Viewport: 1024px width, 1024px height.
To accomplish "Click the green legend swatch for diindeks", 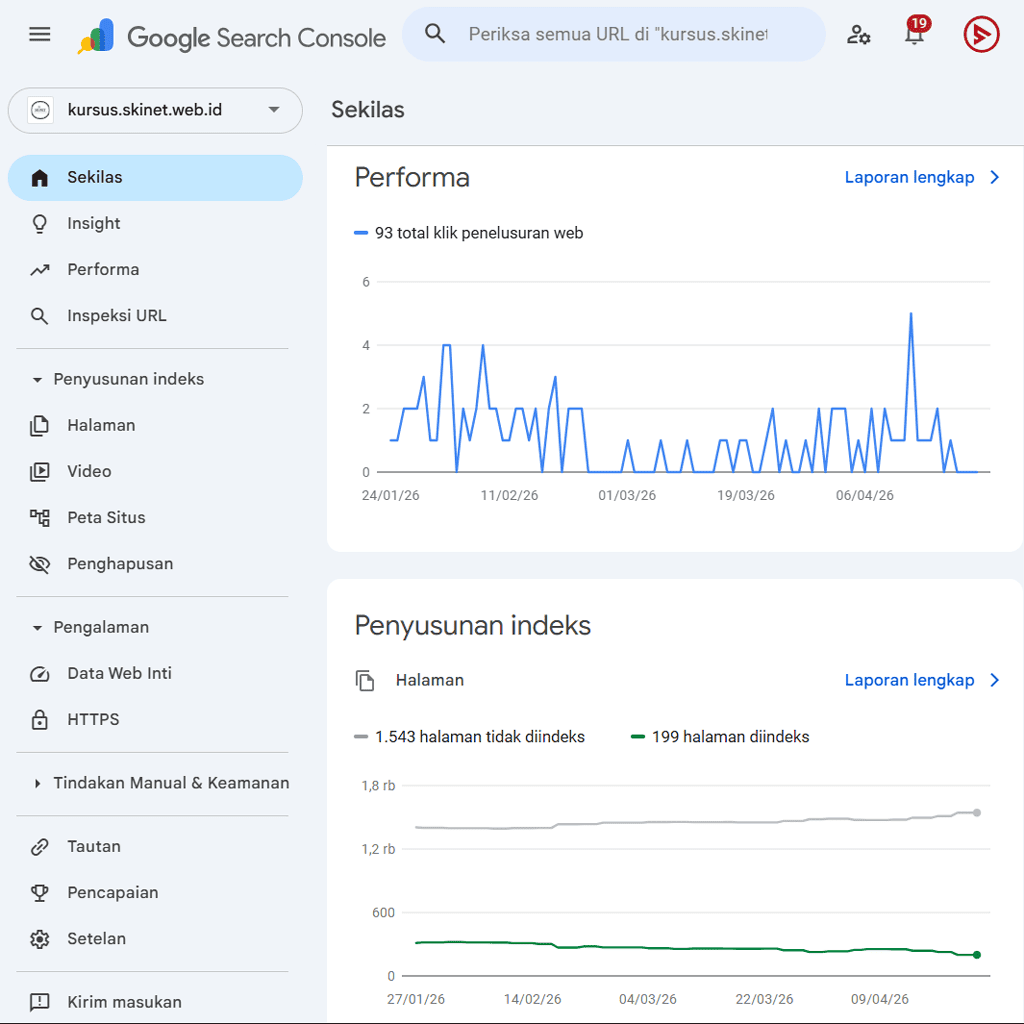I will click(x=638, y=737).
